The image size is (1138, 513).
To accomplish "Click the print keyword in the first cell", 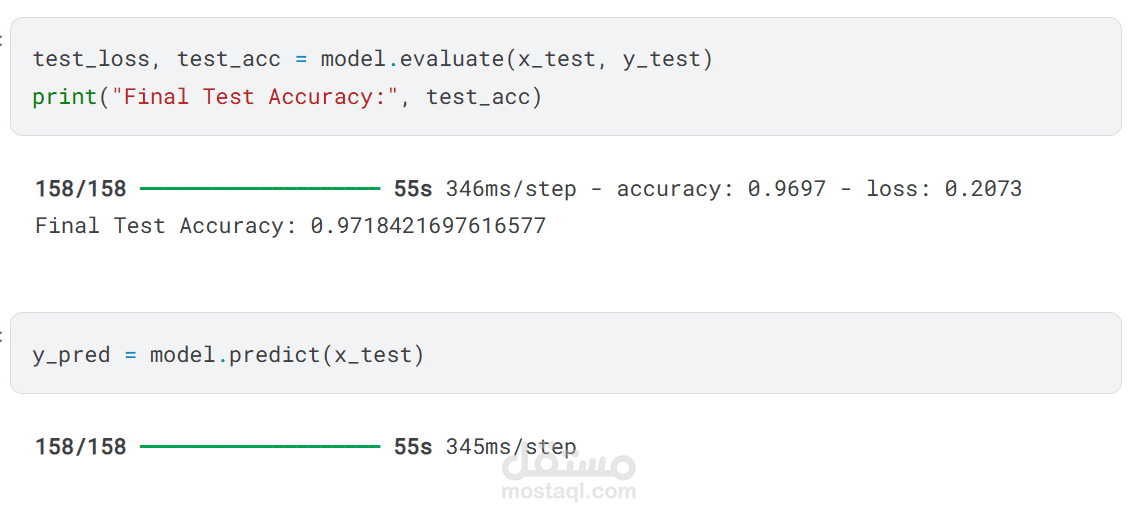I will click(65, 97).
